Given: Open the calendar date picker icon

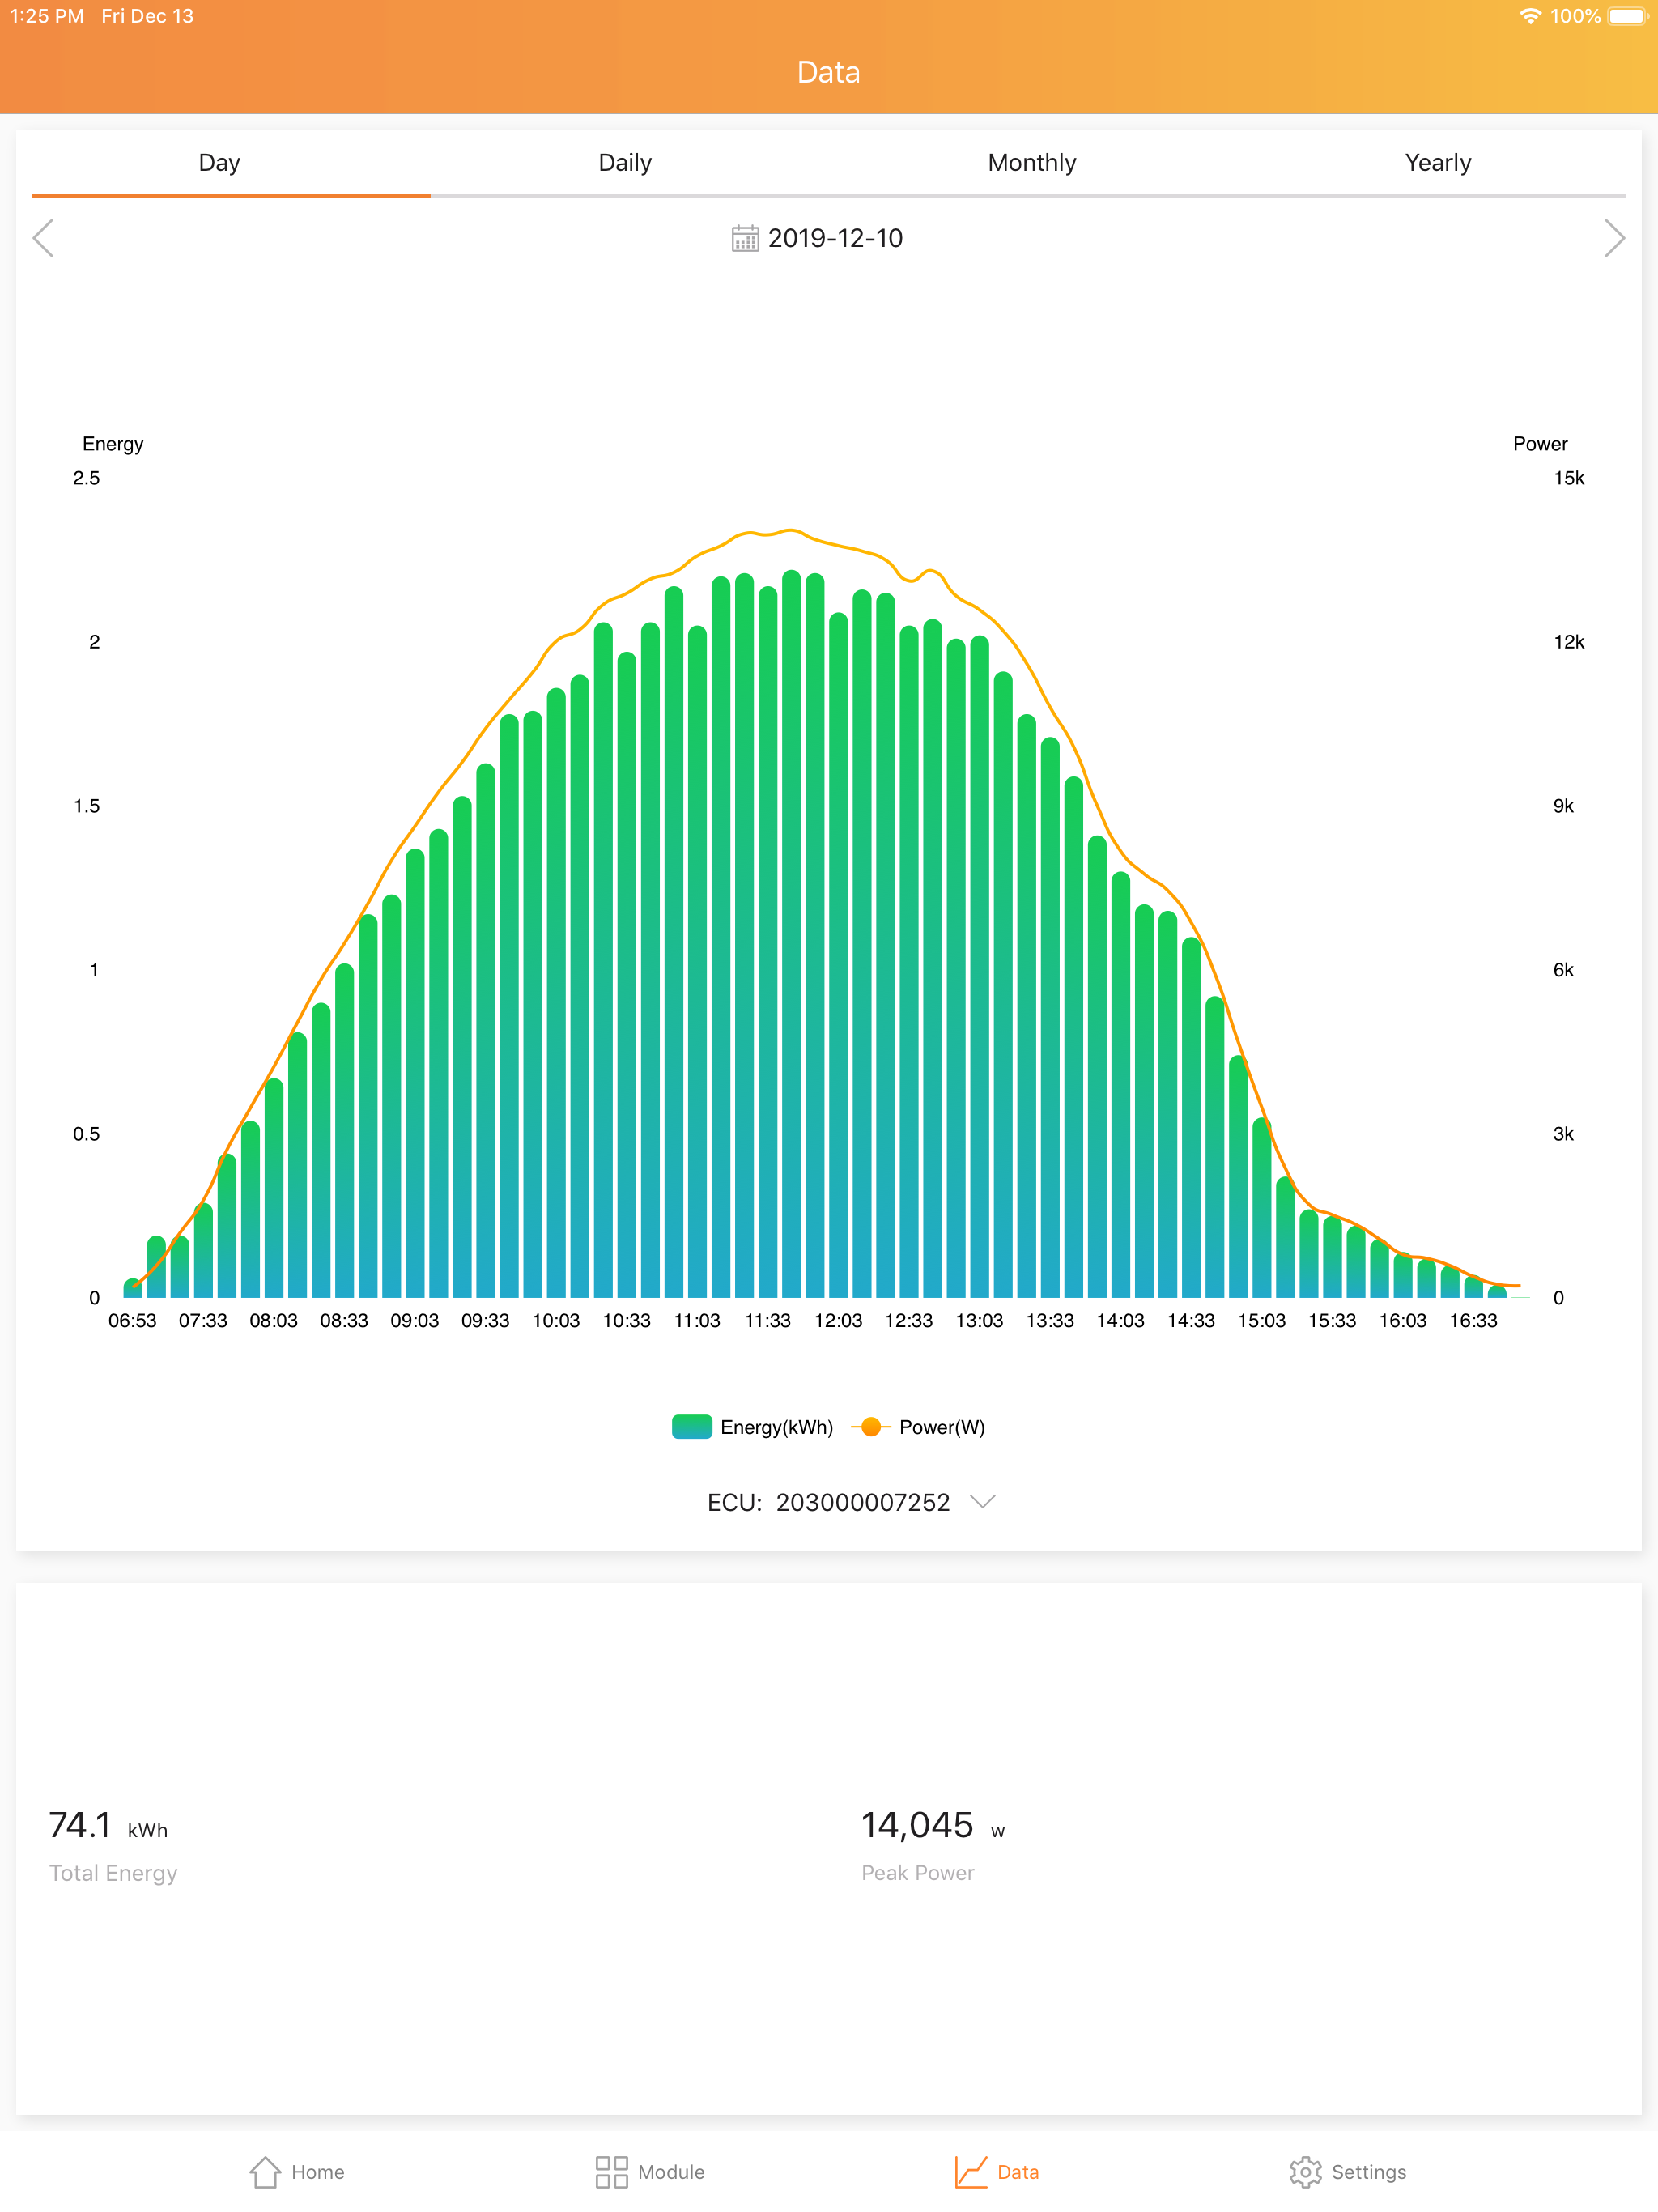Looking at the screenshot, I should coord(745,238).
